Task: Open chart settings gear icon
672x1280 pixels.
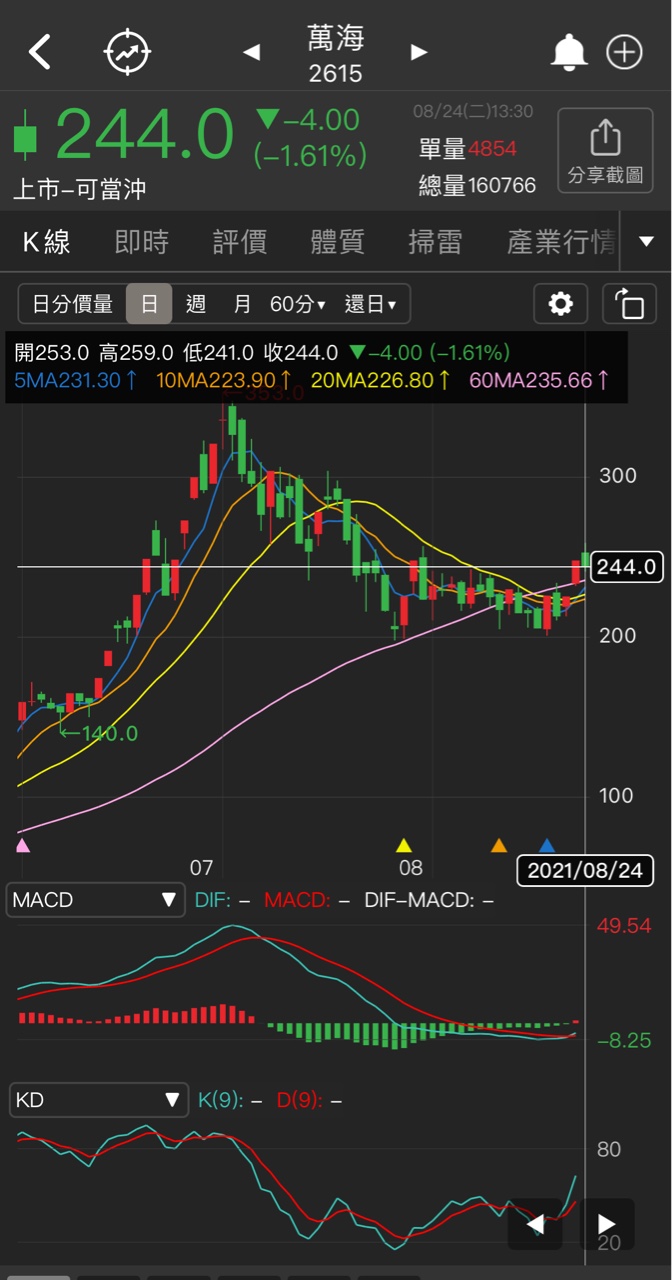Action: tap(561, 304)
